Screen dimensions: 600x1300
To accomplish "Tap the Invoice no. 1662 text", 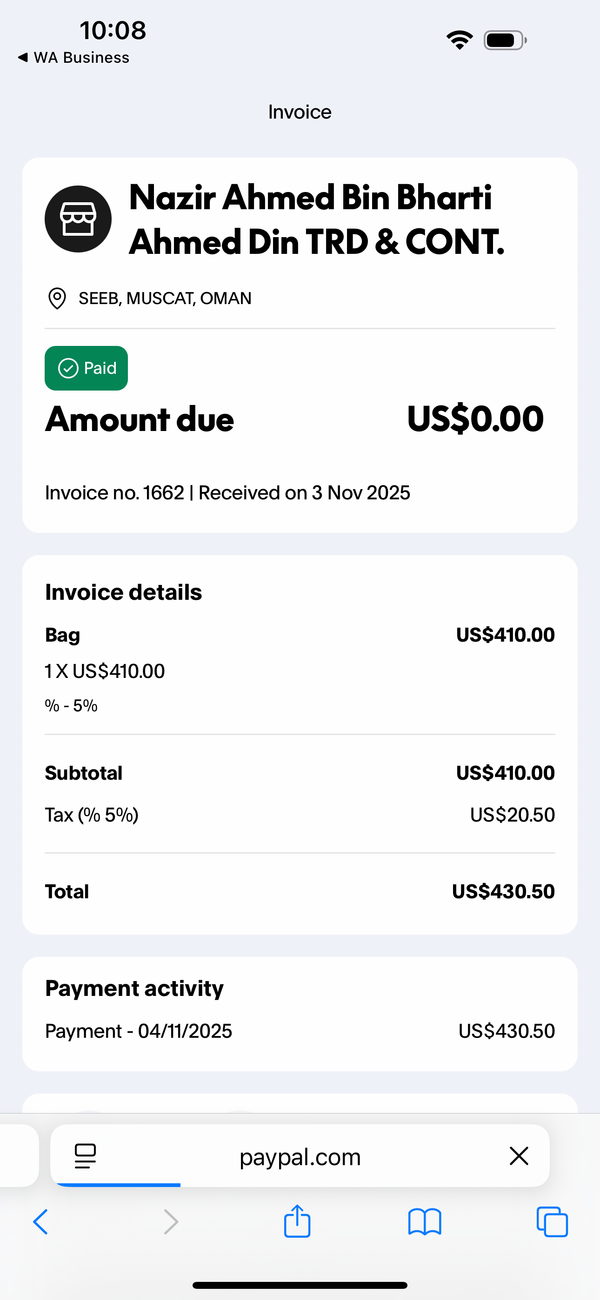I will pos(115,492).
